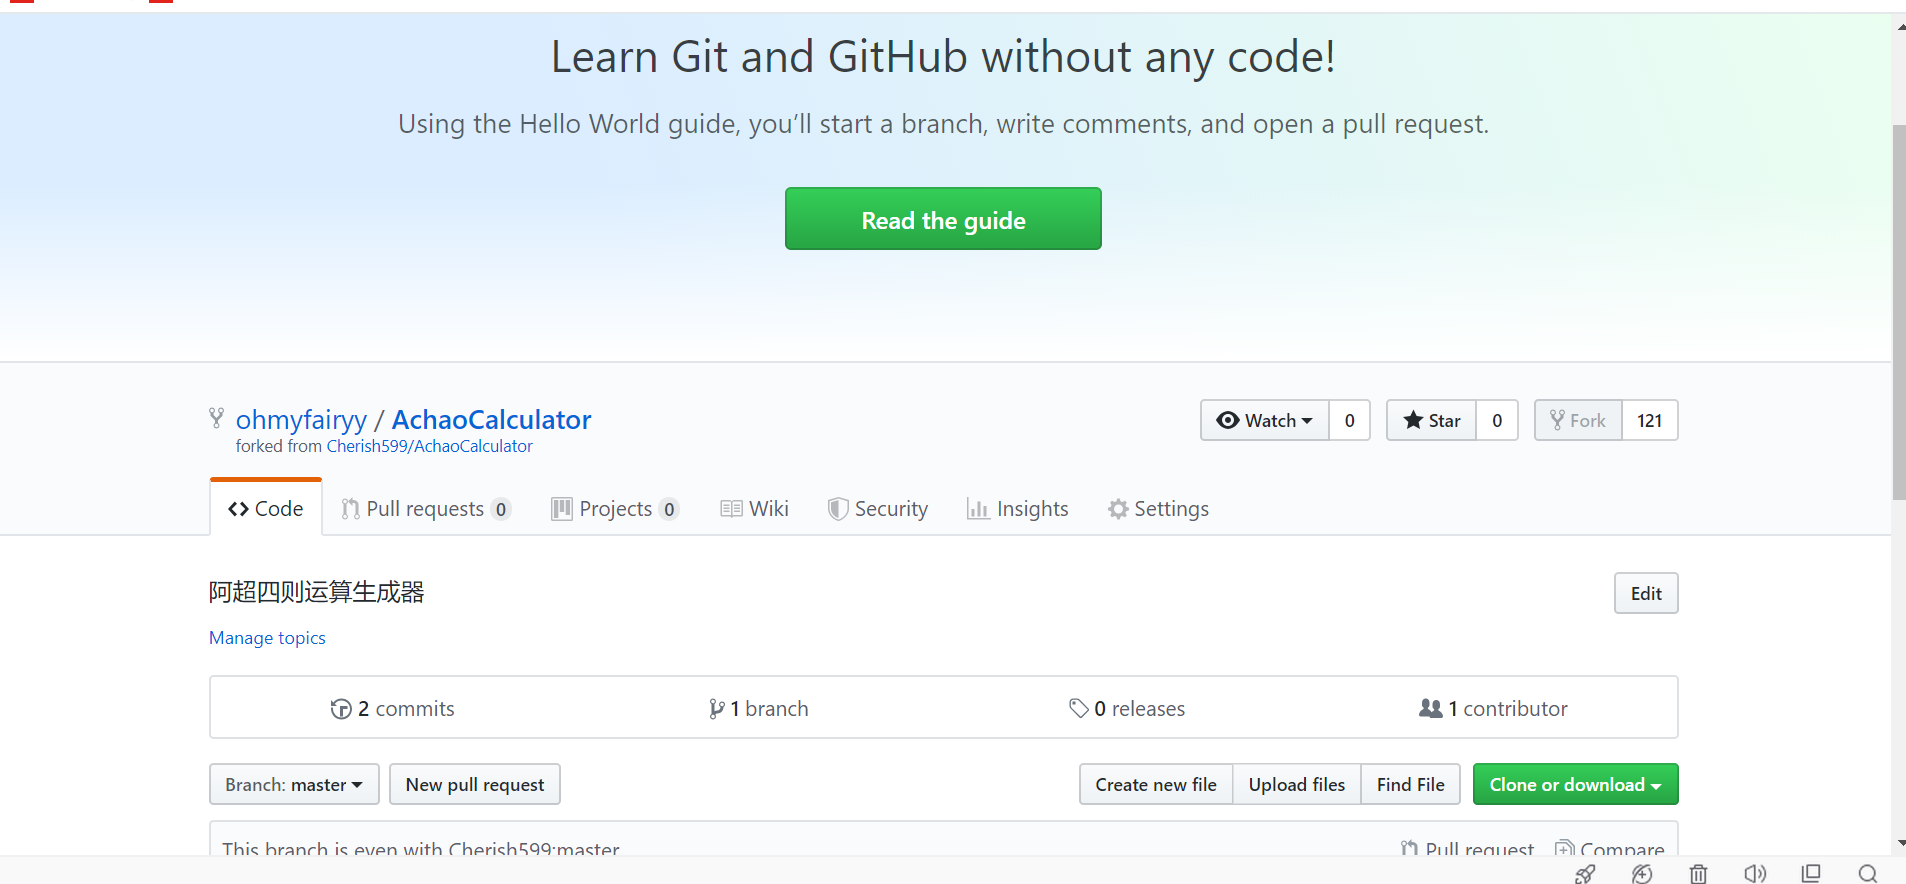Screen dimensions: 1906x884
Task: Click the fork icon beside ohmyfairyy
Action: [x=216, y=418]
